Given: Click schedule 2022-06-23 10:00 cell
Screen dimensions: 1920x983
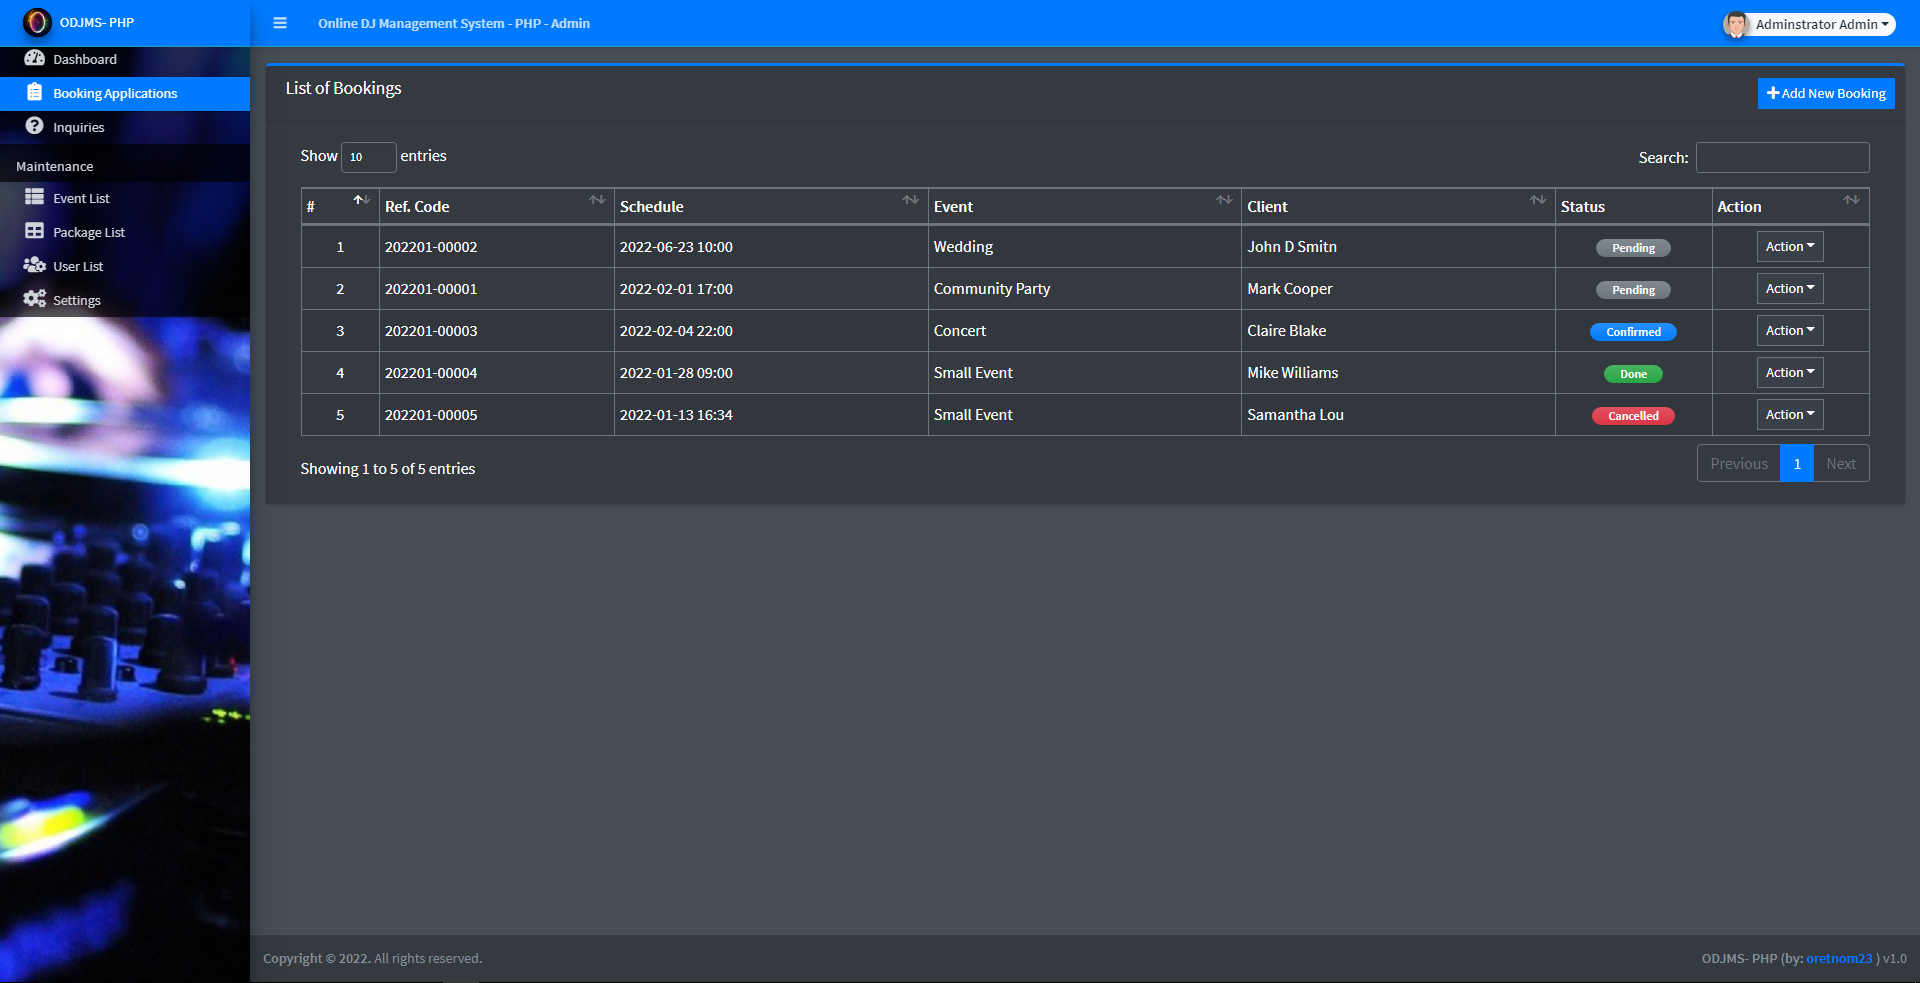Looking at the screenshot, I should (x=771, y=247).
